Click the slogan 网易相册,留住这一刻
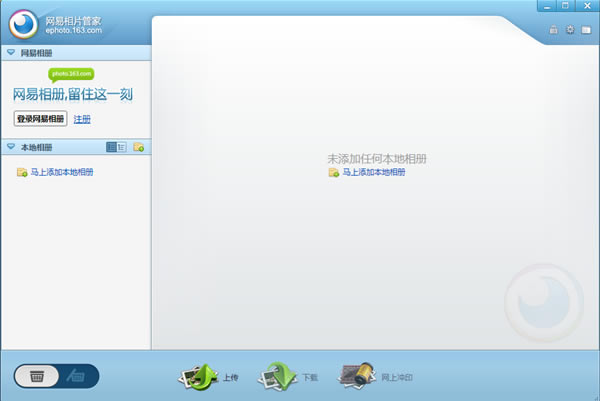Viewport: 600px width, 401px height. [x=73, y=94]
